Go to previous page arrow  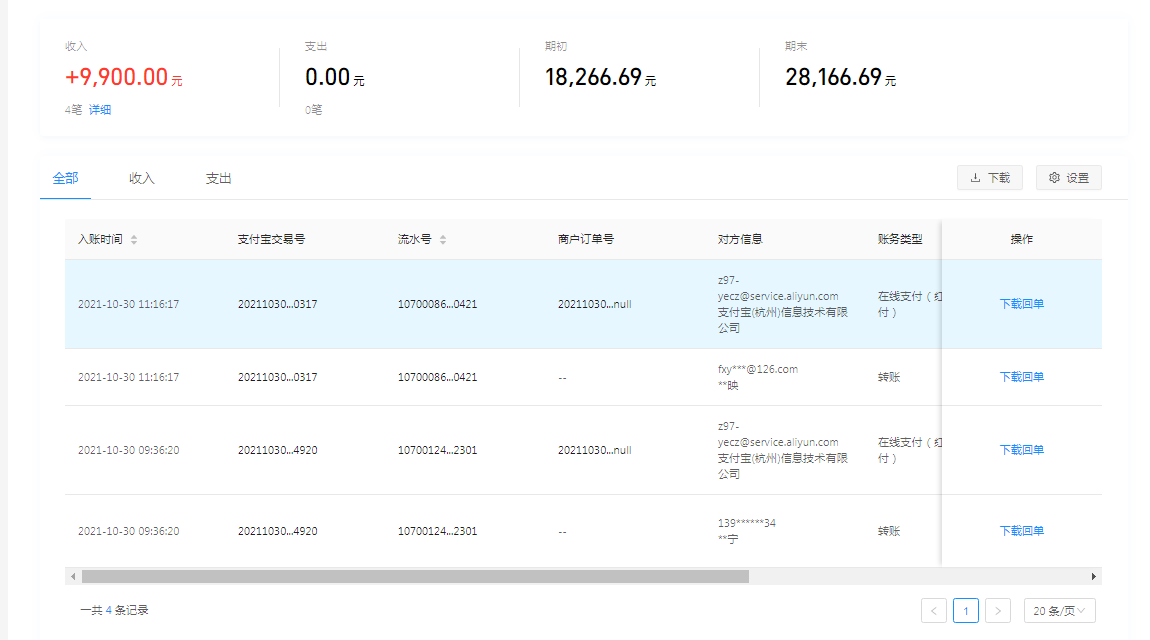point(934,610)
